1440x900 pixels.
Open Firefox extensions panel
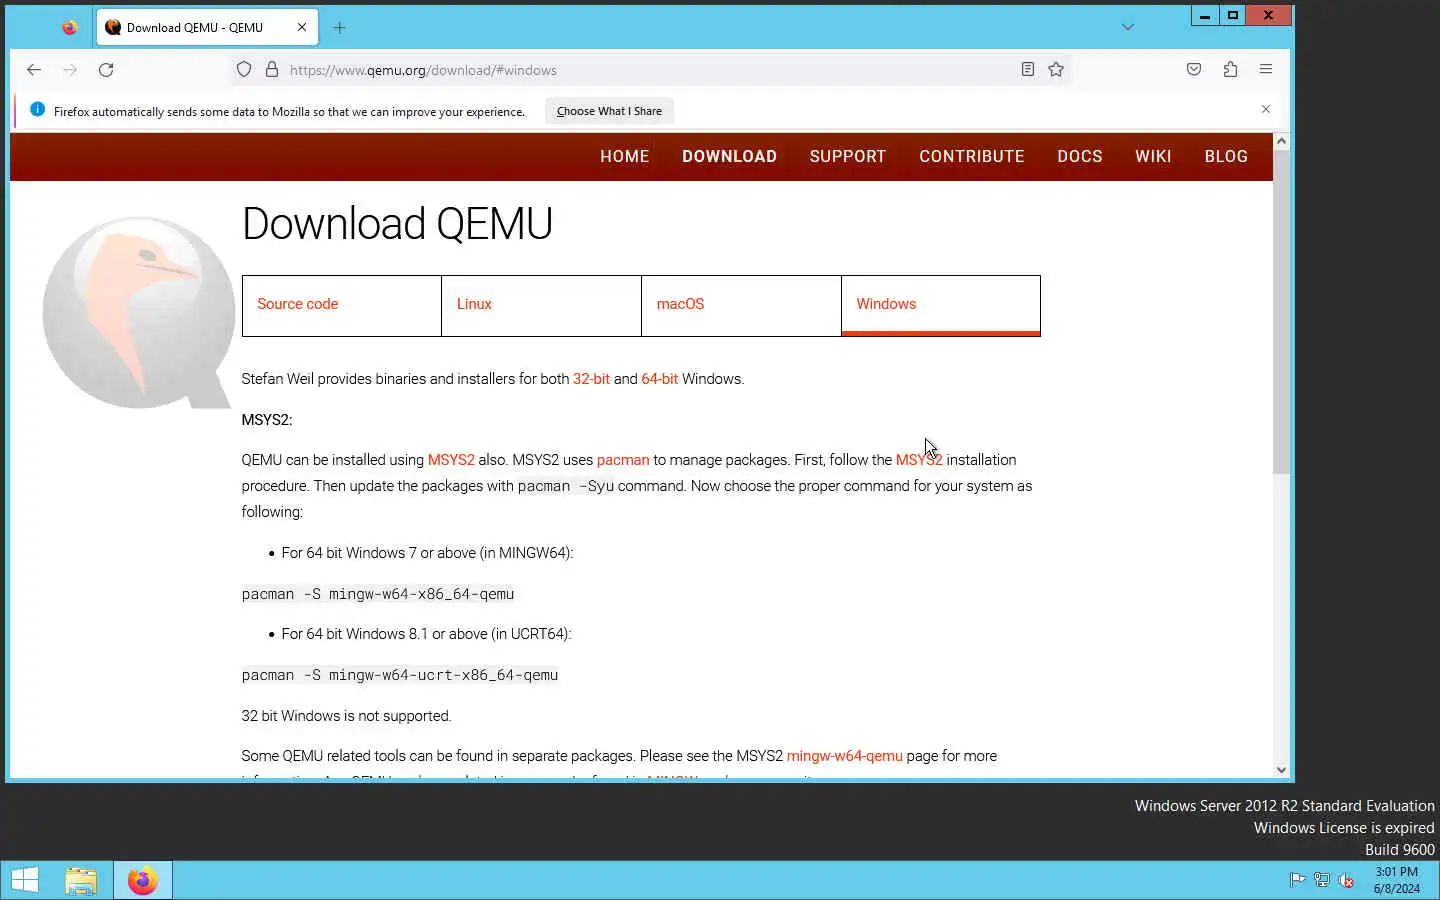(x=1230, y=70)
